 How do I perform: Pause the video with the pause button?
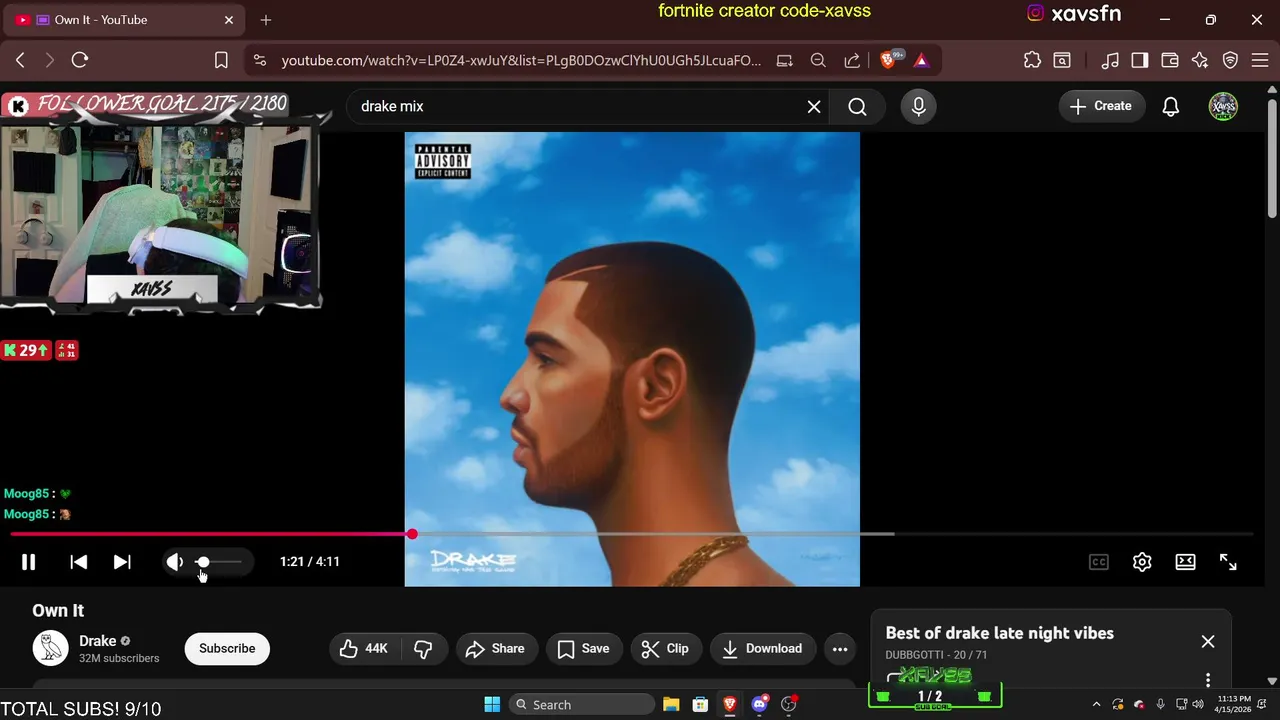28,562
